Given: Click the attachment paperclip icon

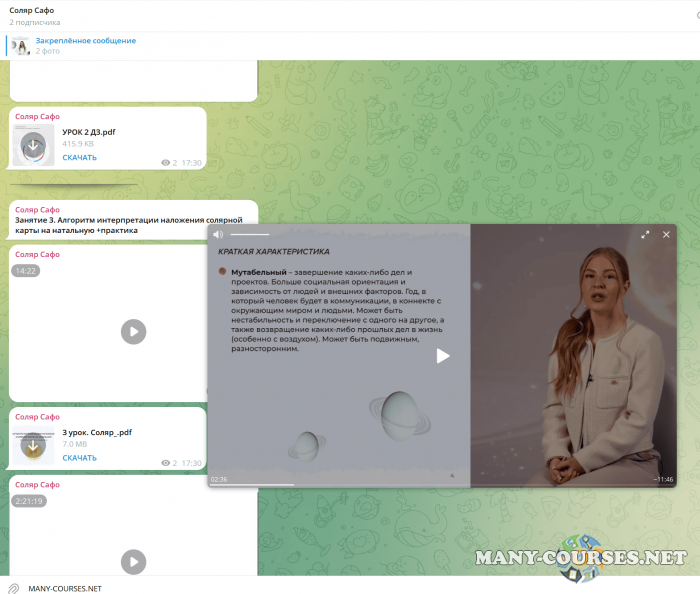Looking at the screenshot, I should (14, 589).
